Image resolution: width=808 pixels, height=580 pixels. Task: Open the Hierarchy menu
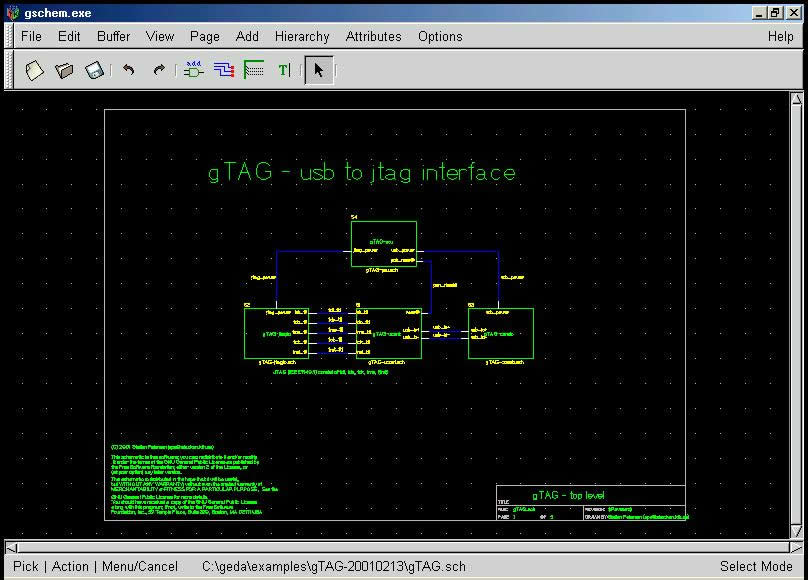point(302,37)
